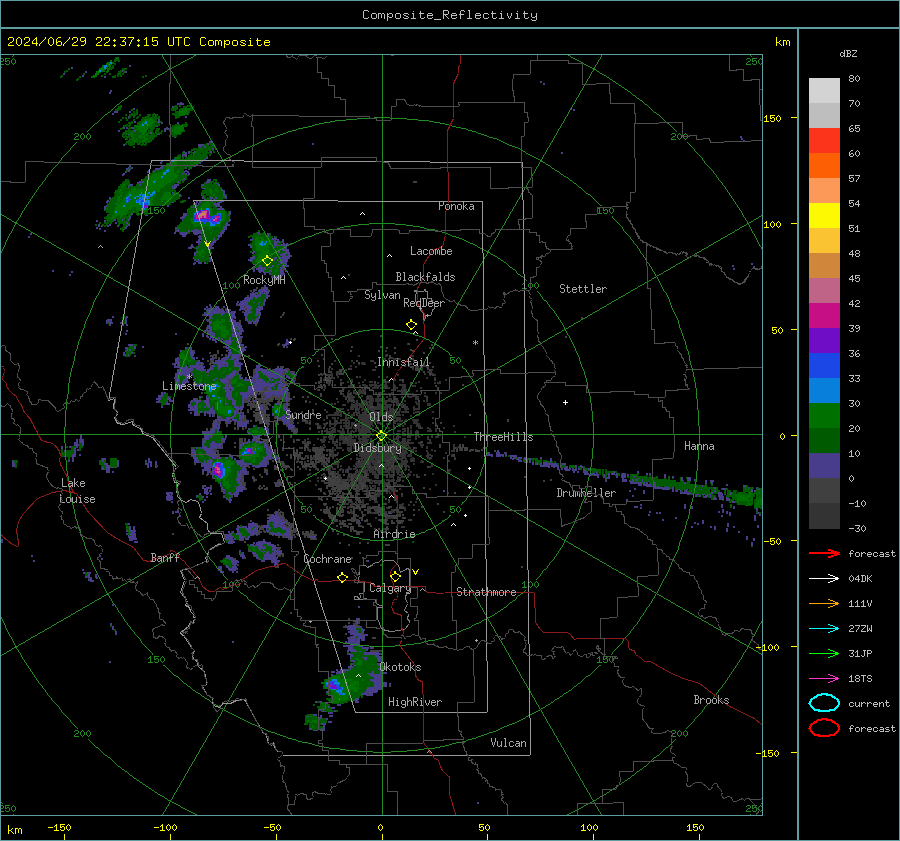Select the cyan 27ZW arrow legend icon
This screenshot has width=900, height=841.
[x=824, y=629]
